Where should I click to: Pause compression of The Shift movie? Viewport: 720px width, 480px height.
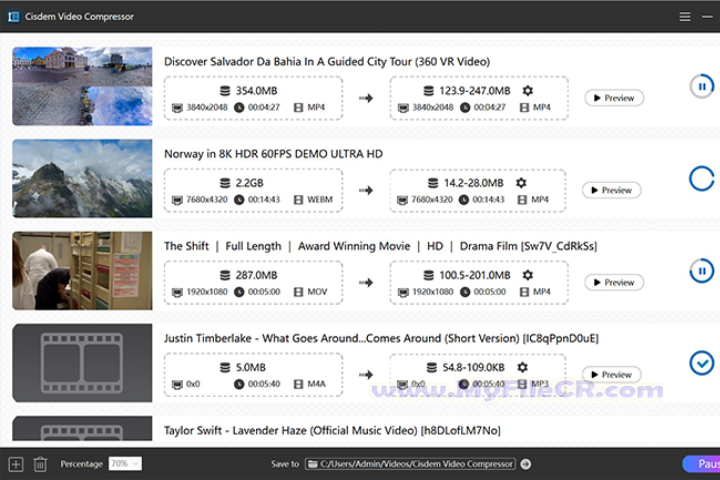tap(702, 271)
